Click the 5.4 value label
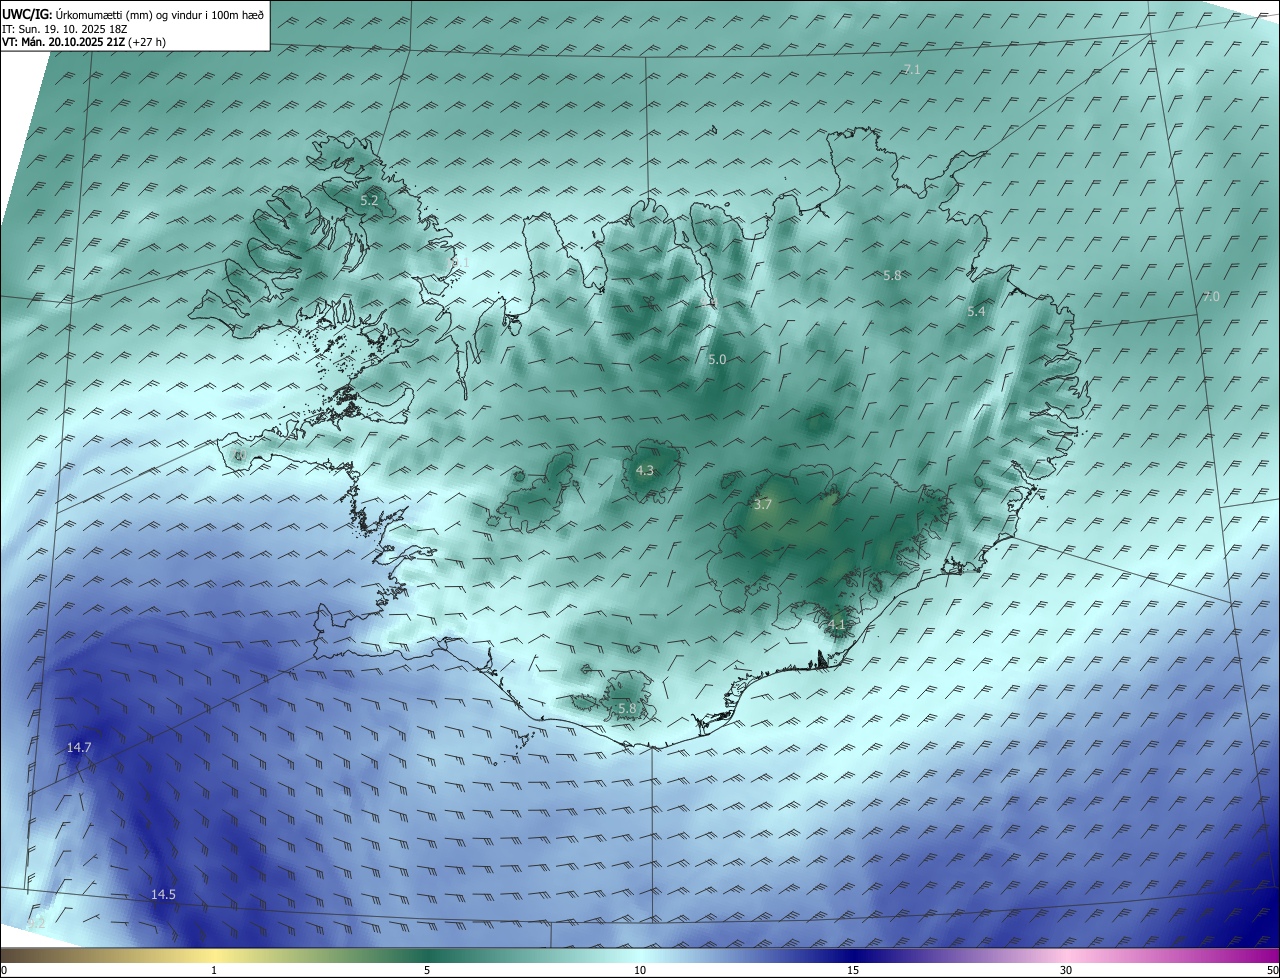Viewport: 1280px width, 978px height. 976,312
